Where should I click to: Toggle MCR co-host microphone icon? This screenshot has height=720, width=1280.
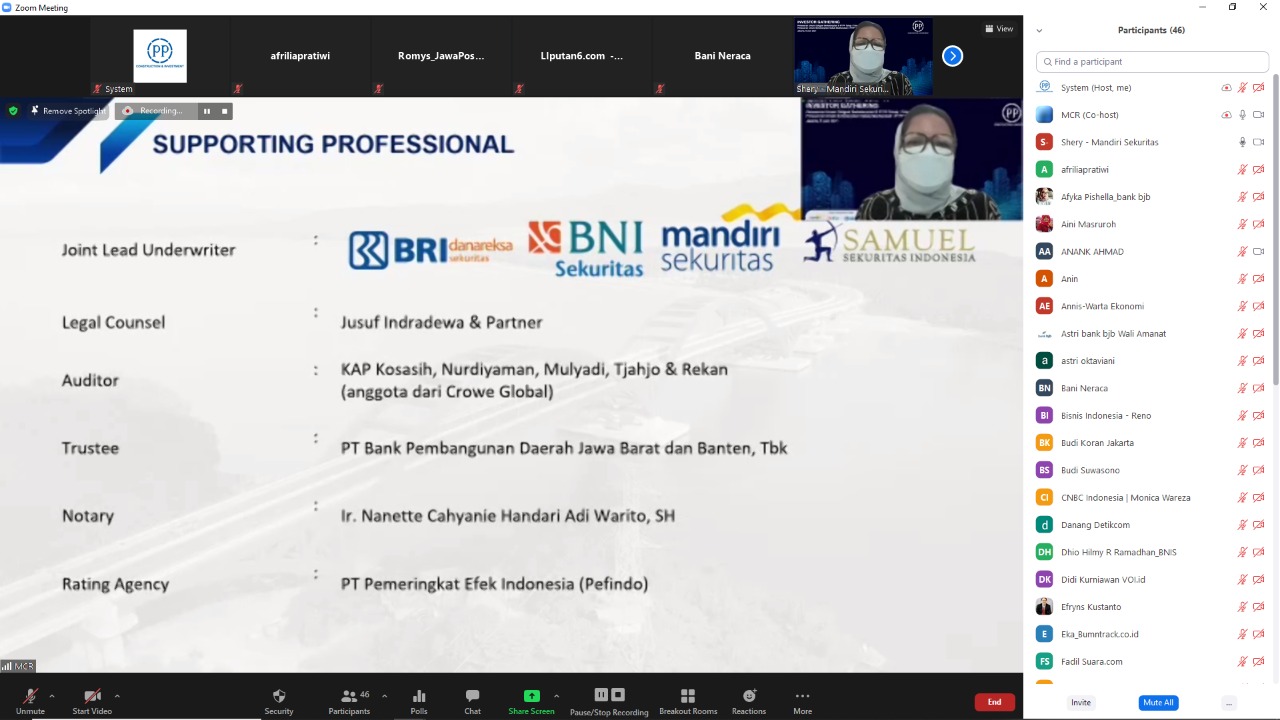[x=1243, y=115]
